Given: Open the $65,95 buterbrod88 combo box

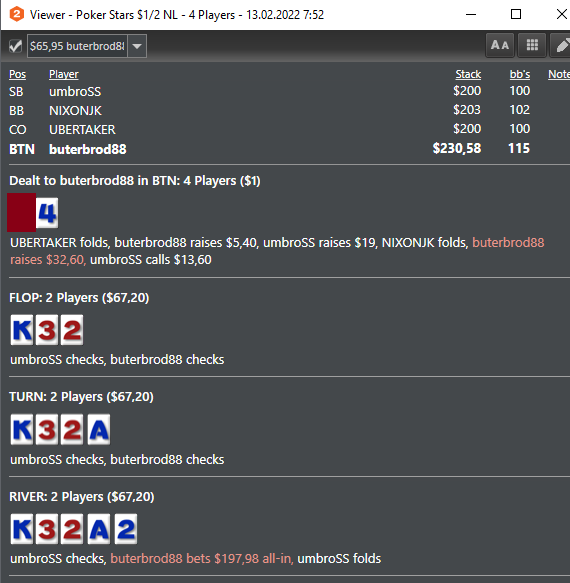Looking at the screenshot, I should point(87,46).
